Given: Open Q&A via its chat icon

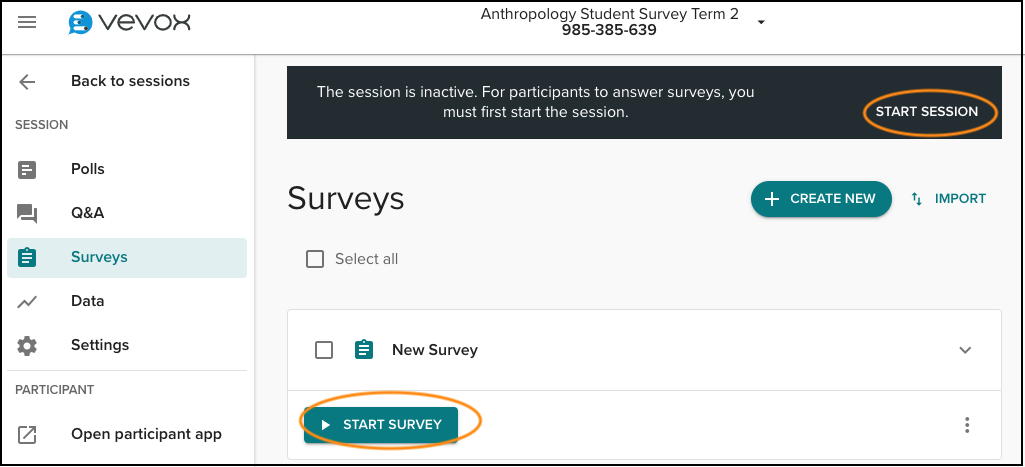Looking at the screenshot, I should click(27, 214).
